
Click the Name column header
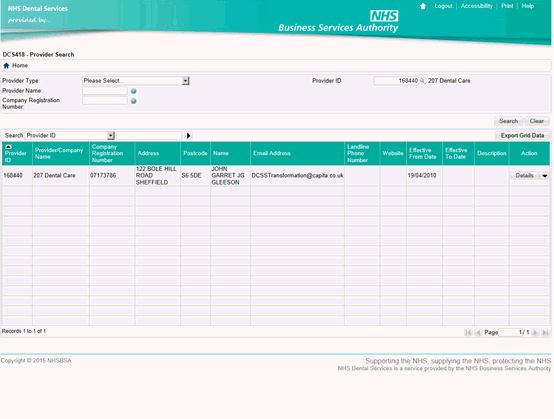(x=230, y=153)
